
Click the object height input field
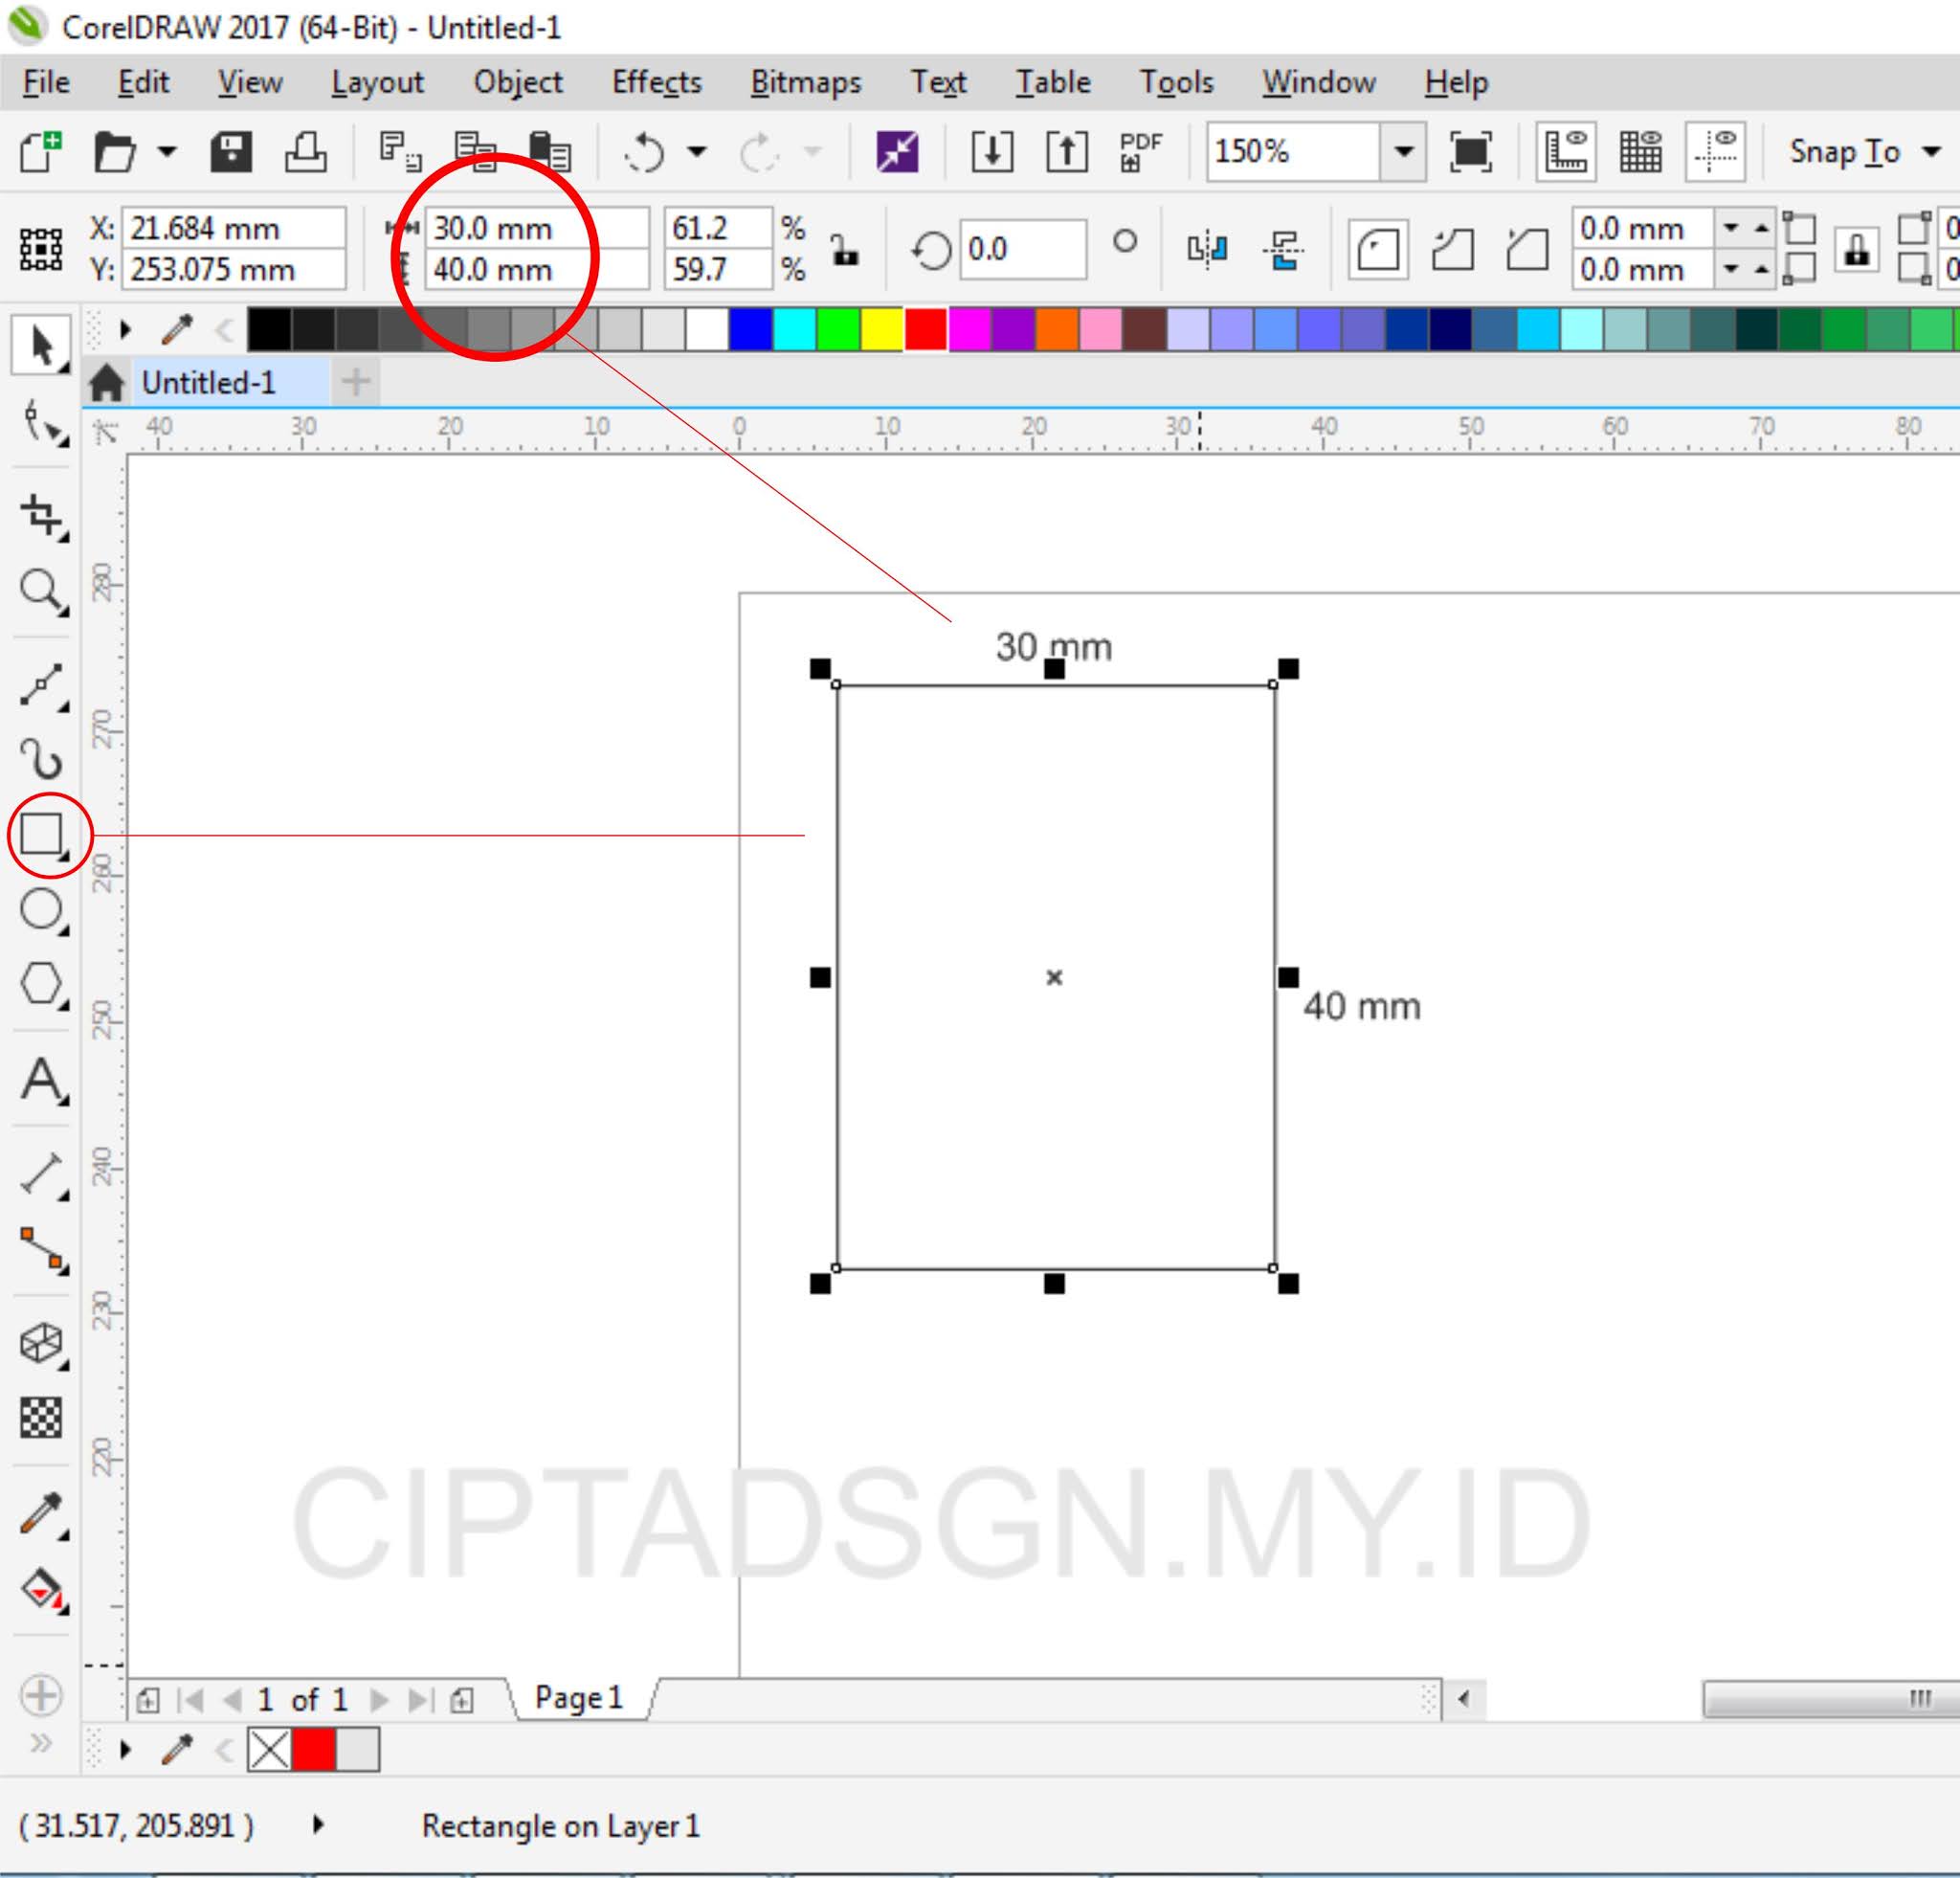[x=535, y=269]
